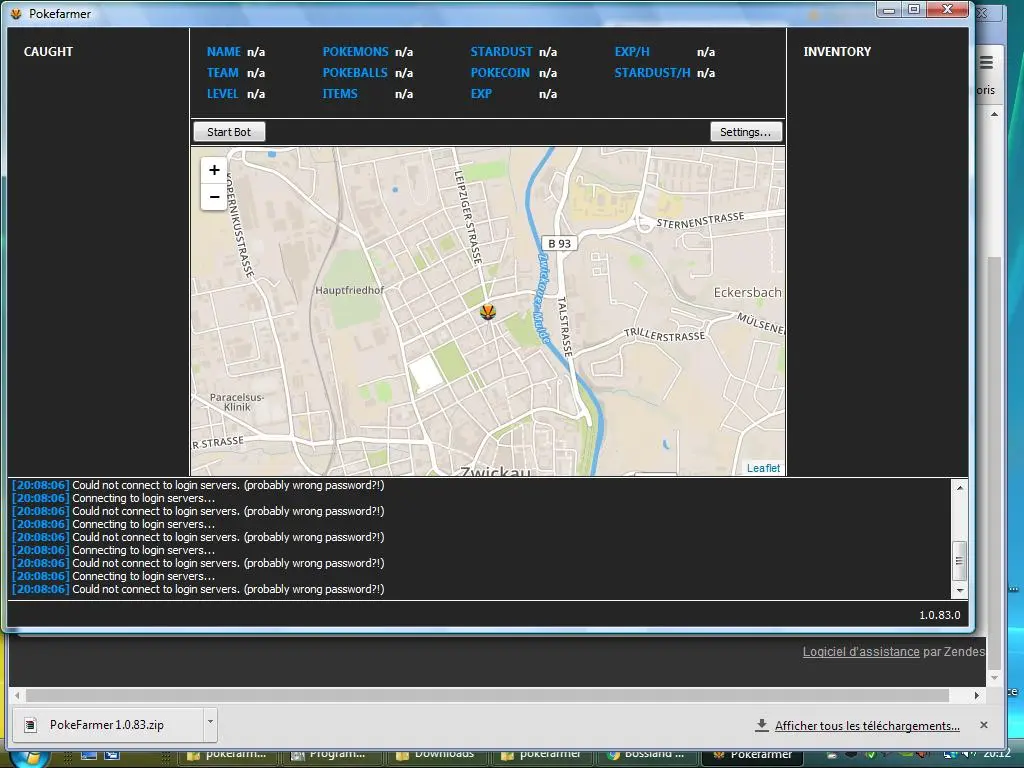
Task: Click the browser page scroll down arrow
Action: pyautogui.click(x=994, y=678)
